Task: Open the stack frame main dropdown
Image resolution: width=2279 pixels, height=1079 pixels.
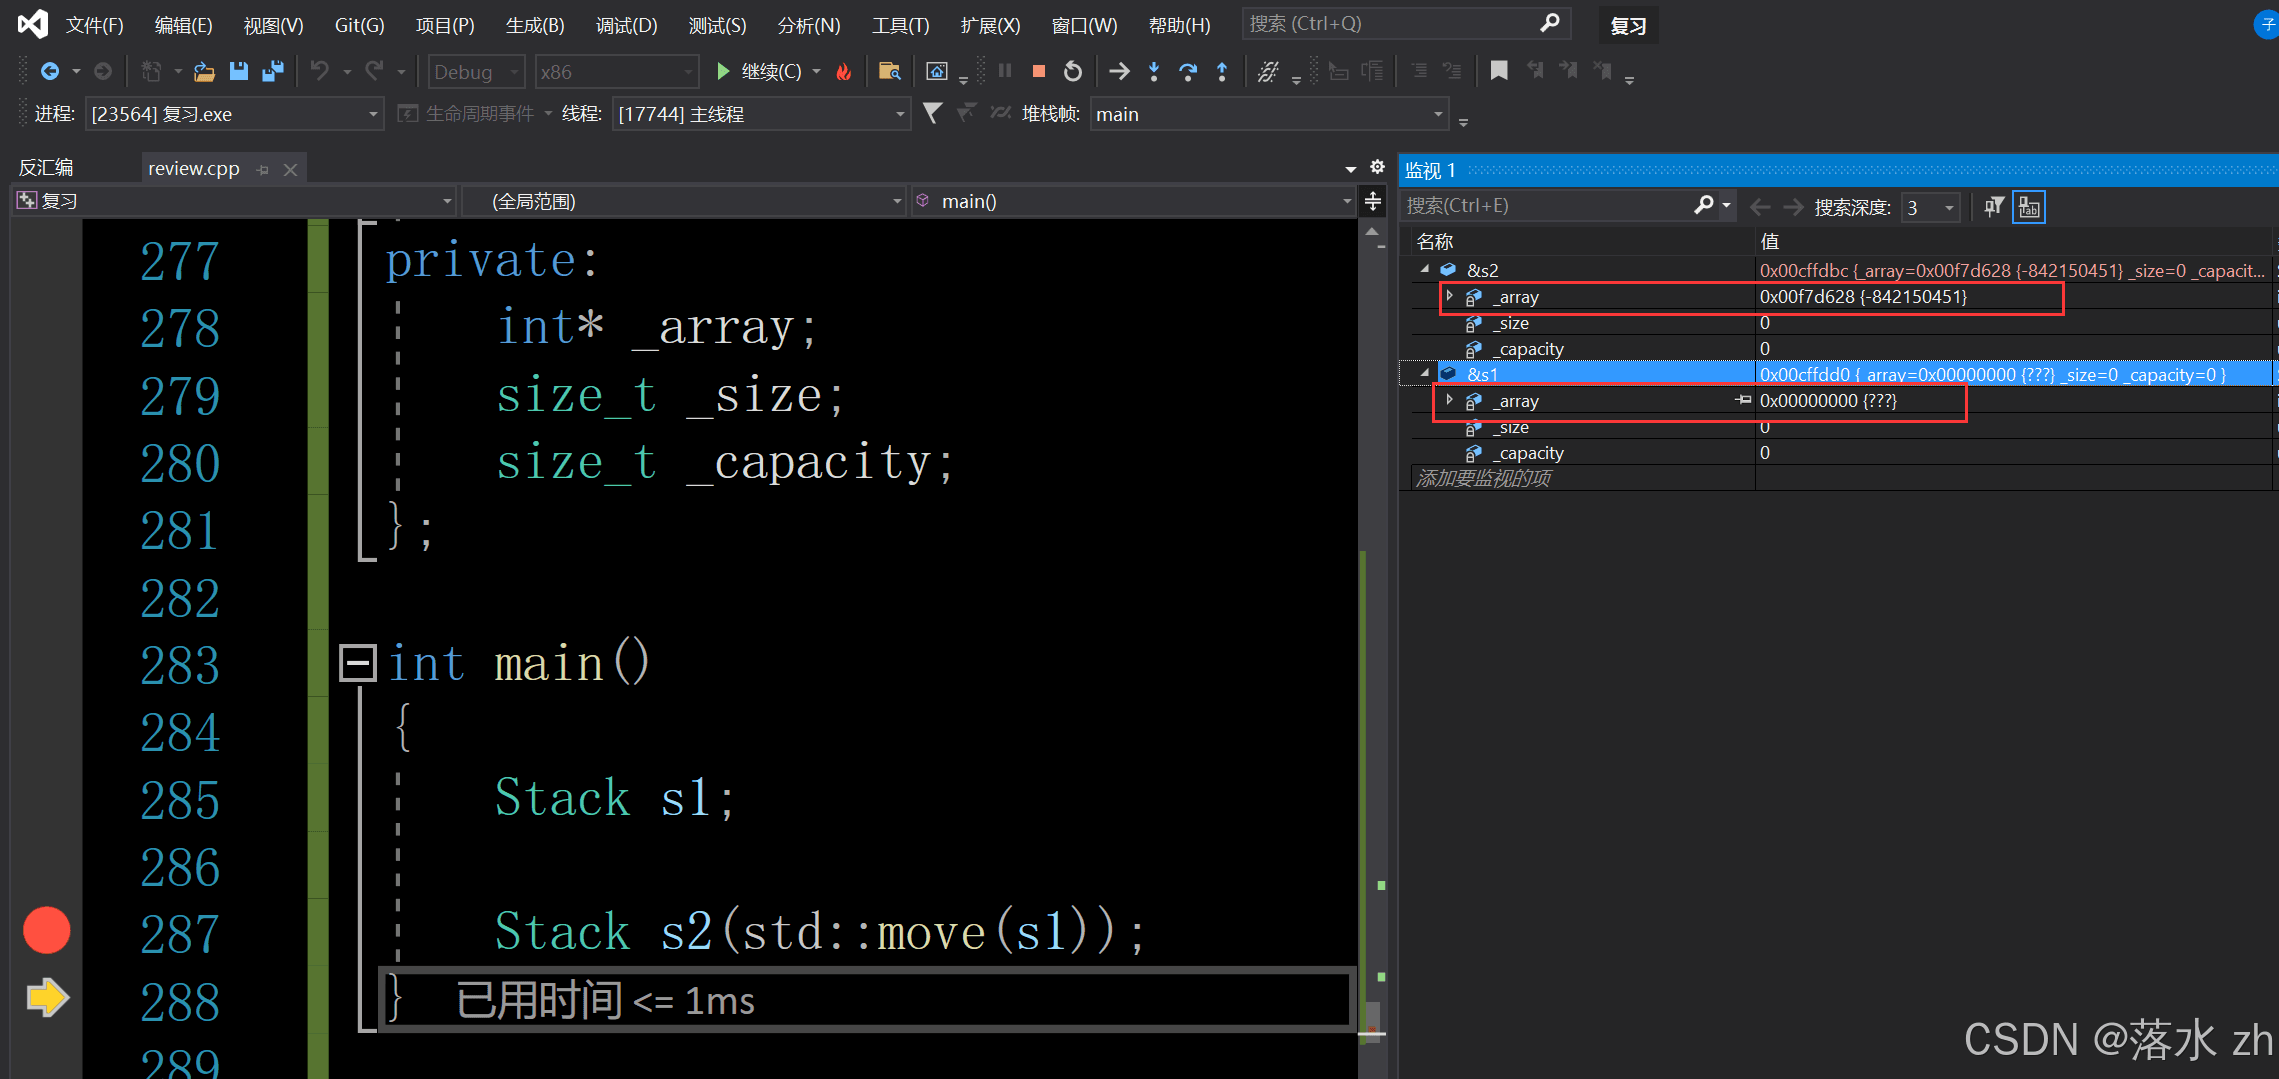Action: [1269, 114]
